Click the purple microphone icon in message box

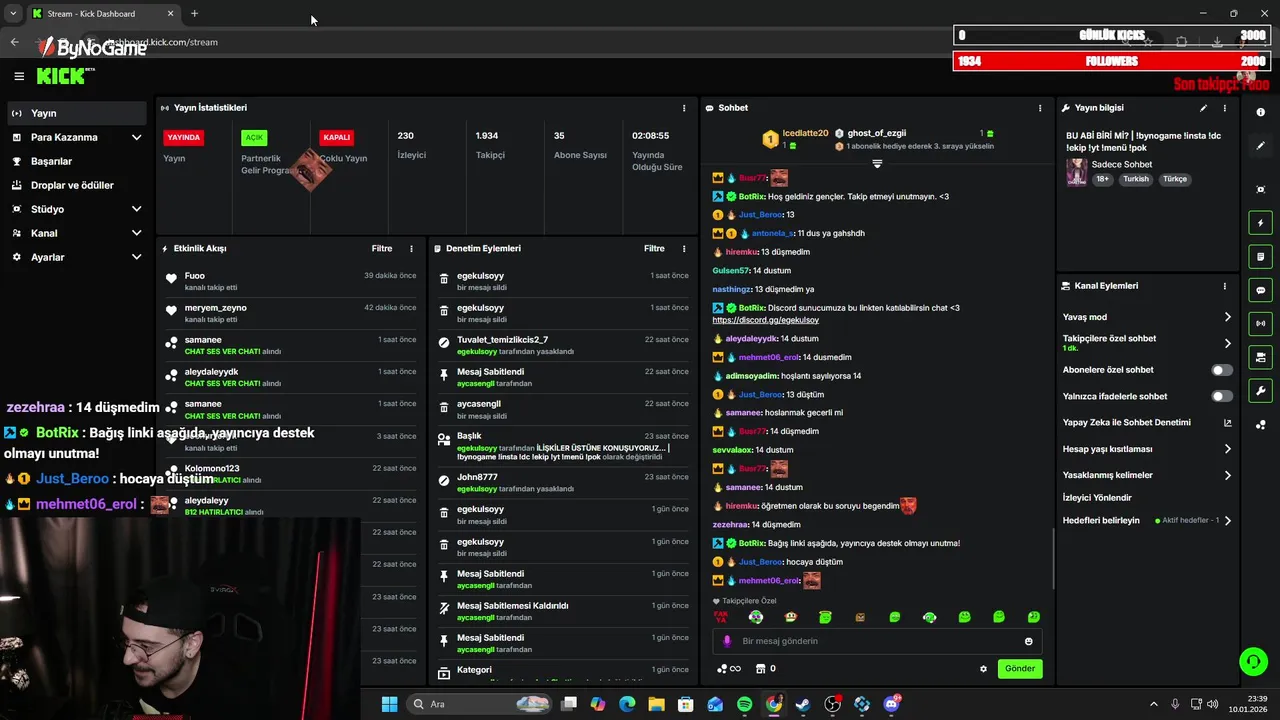click(x=727, y=641)
